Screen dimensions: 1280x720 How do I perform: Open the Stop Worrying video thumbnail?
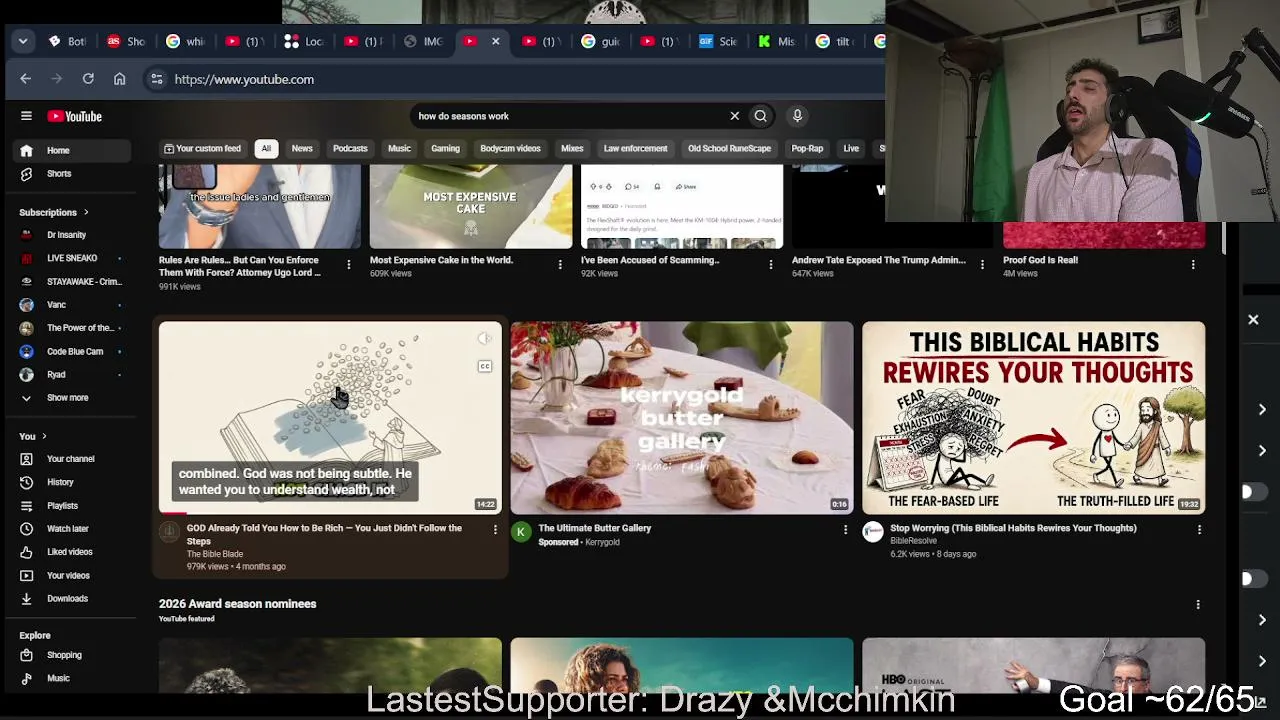(x=1033, y=418)
